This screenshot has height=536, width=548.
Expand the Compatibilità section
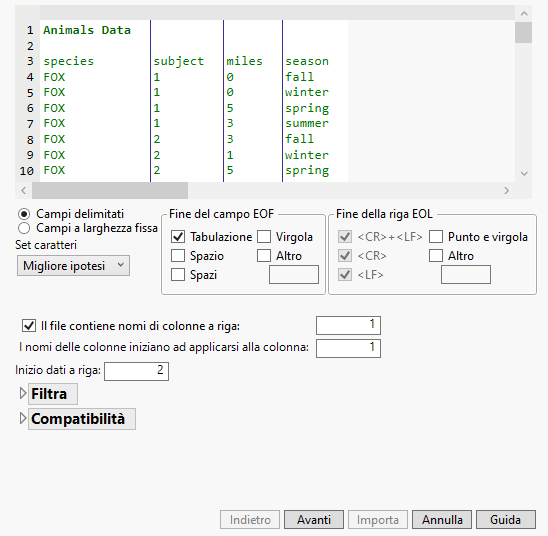click(23, 419)
